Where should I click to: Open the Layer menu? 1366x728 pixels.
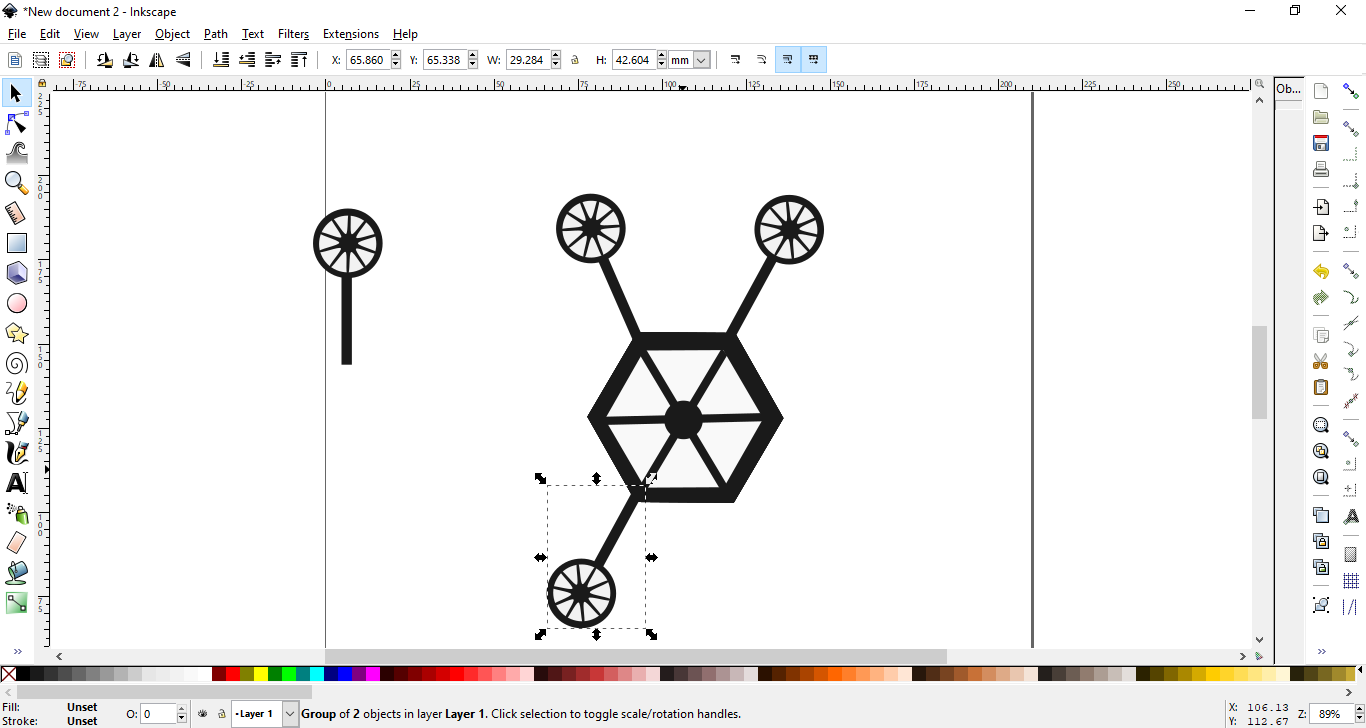(127, 34)
